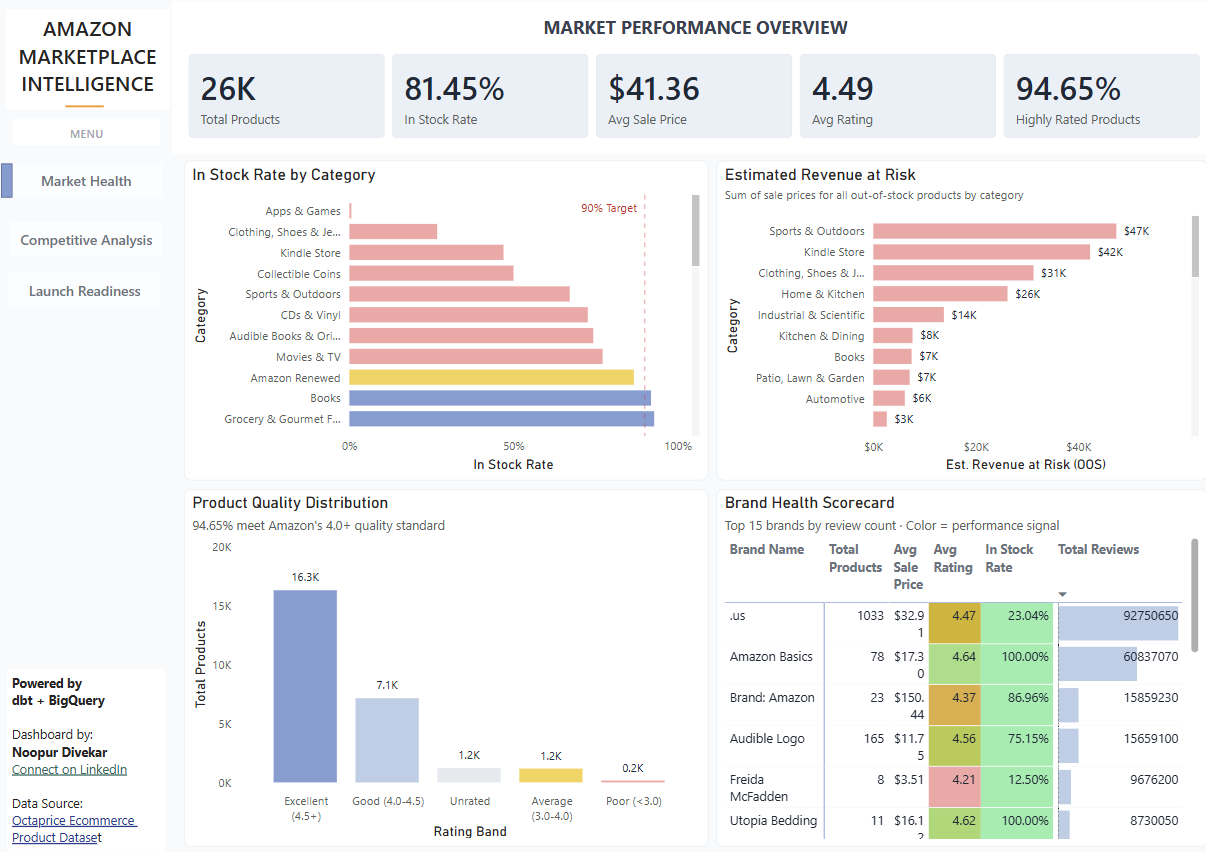Open the Connect on LinkedIn link
Screen dimensions: 1206x852
tap(69, 769)
